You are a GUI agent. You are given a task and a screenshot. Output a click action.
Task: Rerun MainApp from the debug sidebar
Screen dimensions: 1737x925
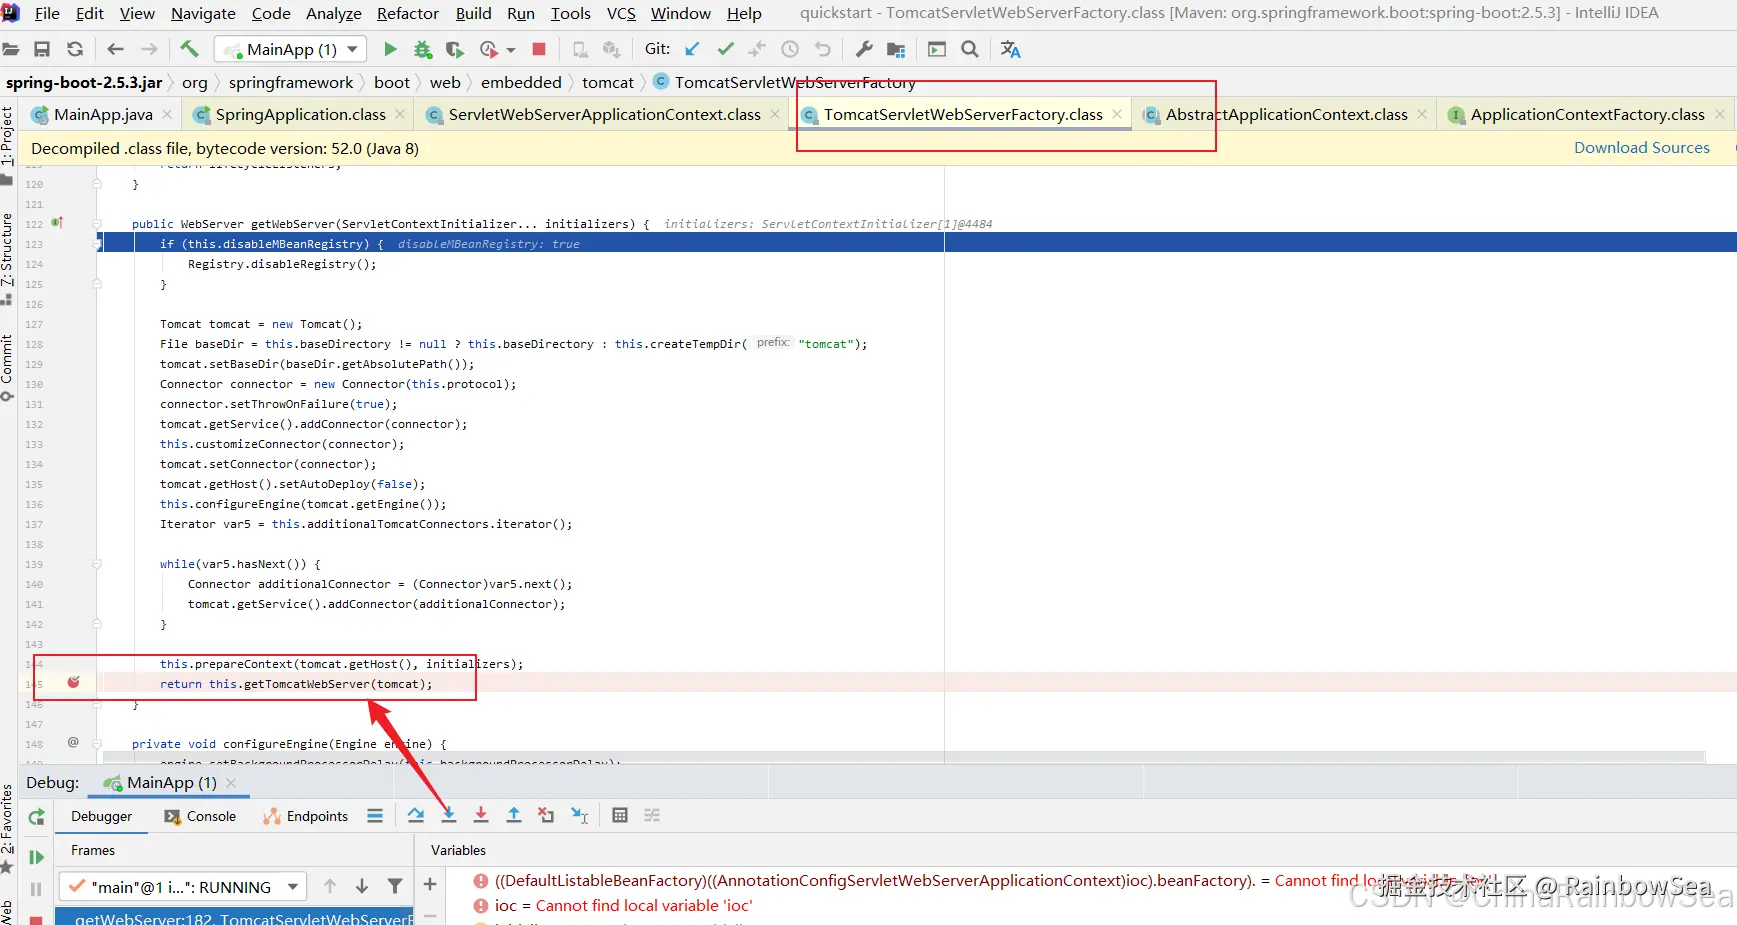36,817
